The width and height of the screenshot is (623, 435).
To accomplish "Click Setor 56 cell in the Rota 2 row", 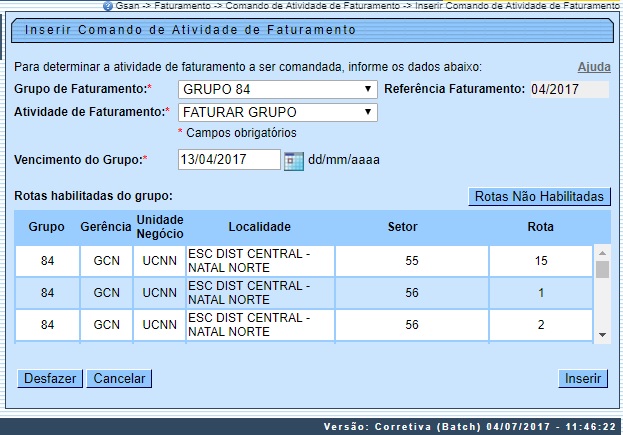I will coord(412,325).
